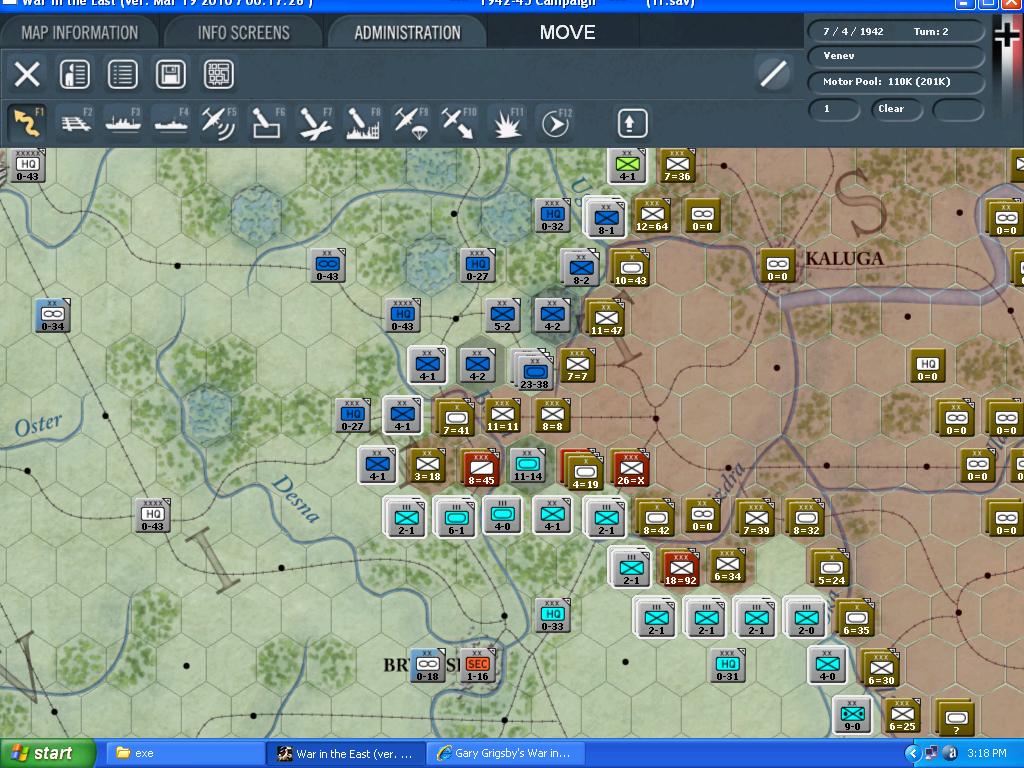Viewport: 1024px width, 768px height.
Task: Select the cyan HQ unit labeled 0-31
Action: pos(727,665)
